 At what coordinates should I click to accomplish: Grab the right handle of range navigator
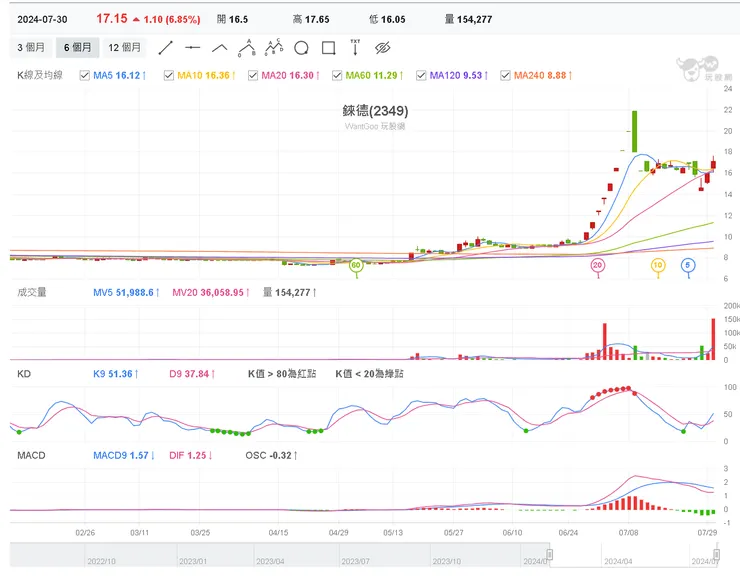coord(716,554)
